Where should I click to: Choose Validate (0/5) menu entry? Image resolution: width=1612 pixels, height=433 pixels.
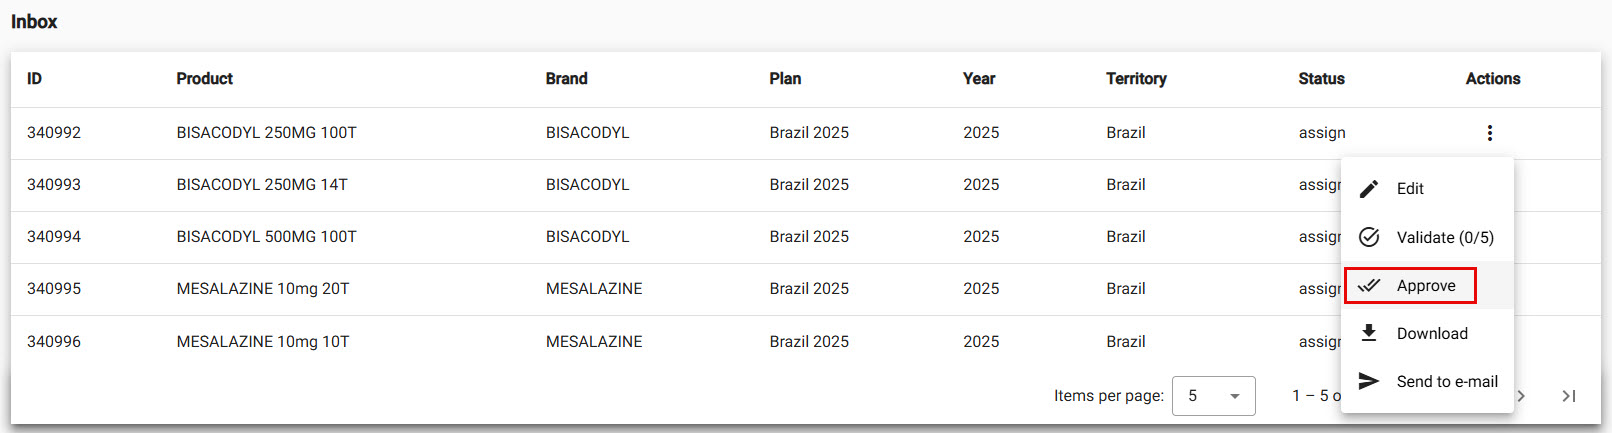1445,238
